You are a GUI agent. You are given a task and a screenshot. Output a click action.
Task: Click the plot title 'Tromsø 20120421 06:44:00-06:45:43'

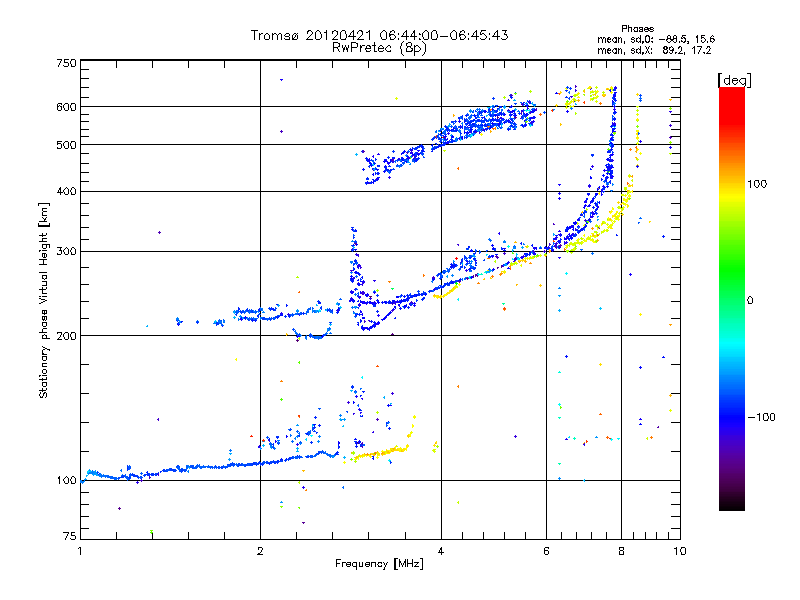click(x=379, y=35)
